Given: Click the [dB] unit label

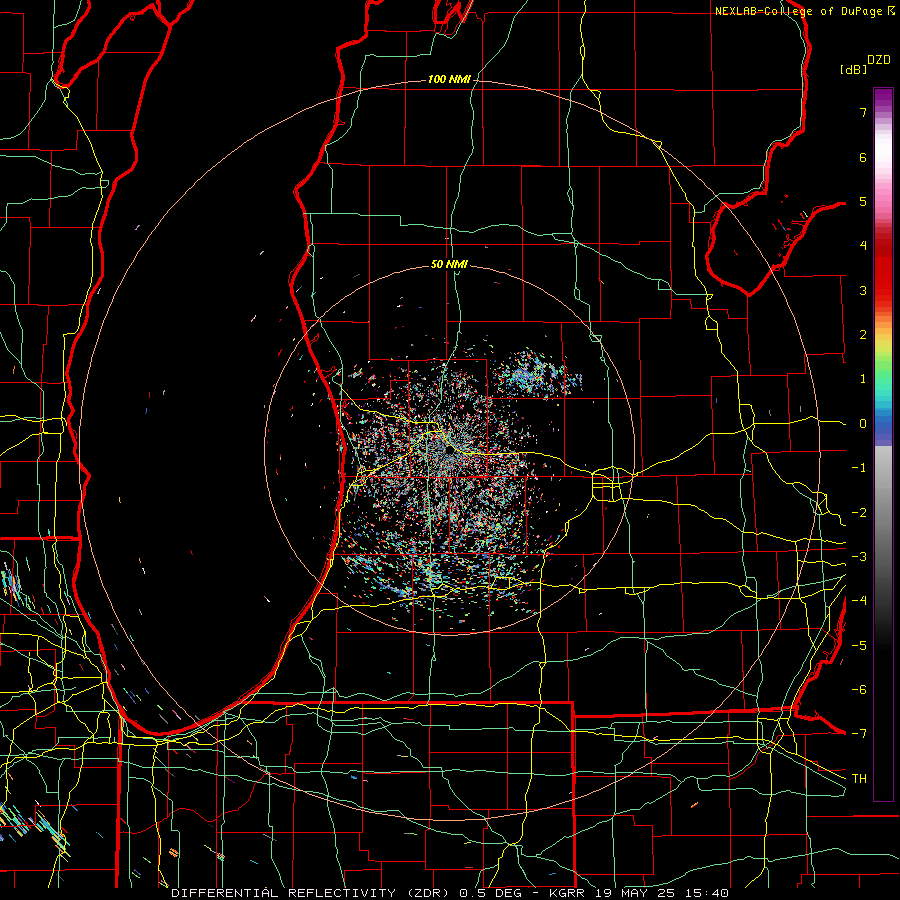Looking at the screenshot, I should tap(854, 69).
